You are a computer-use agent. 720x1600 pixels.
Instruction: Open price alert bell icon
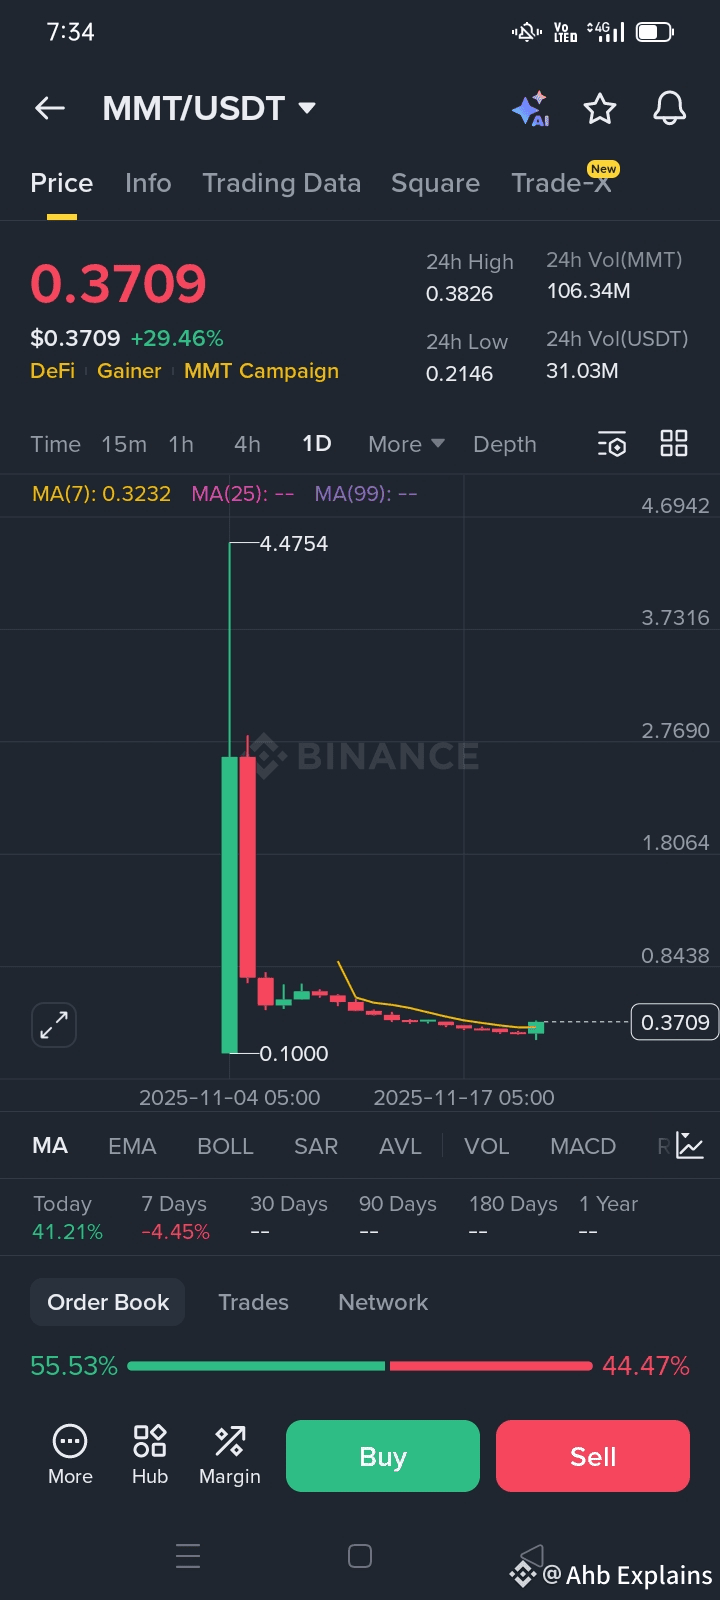(669, 108)
